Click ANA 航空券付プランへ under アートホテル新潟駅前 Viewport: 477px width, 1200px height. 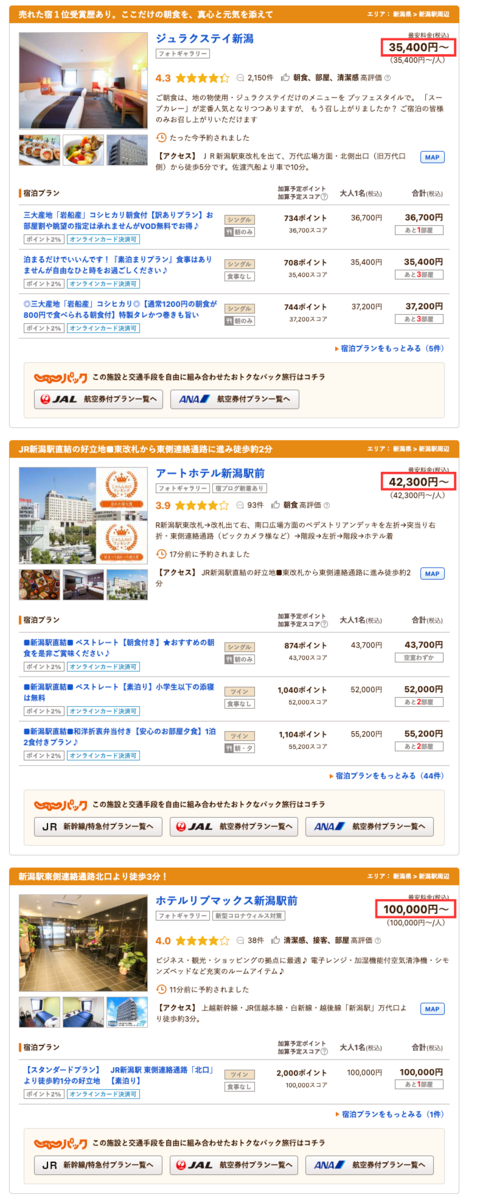coord(371,826)
